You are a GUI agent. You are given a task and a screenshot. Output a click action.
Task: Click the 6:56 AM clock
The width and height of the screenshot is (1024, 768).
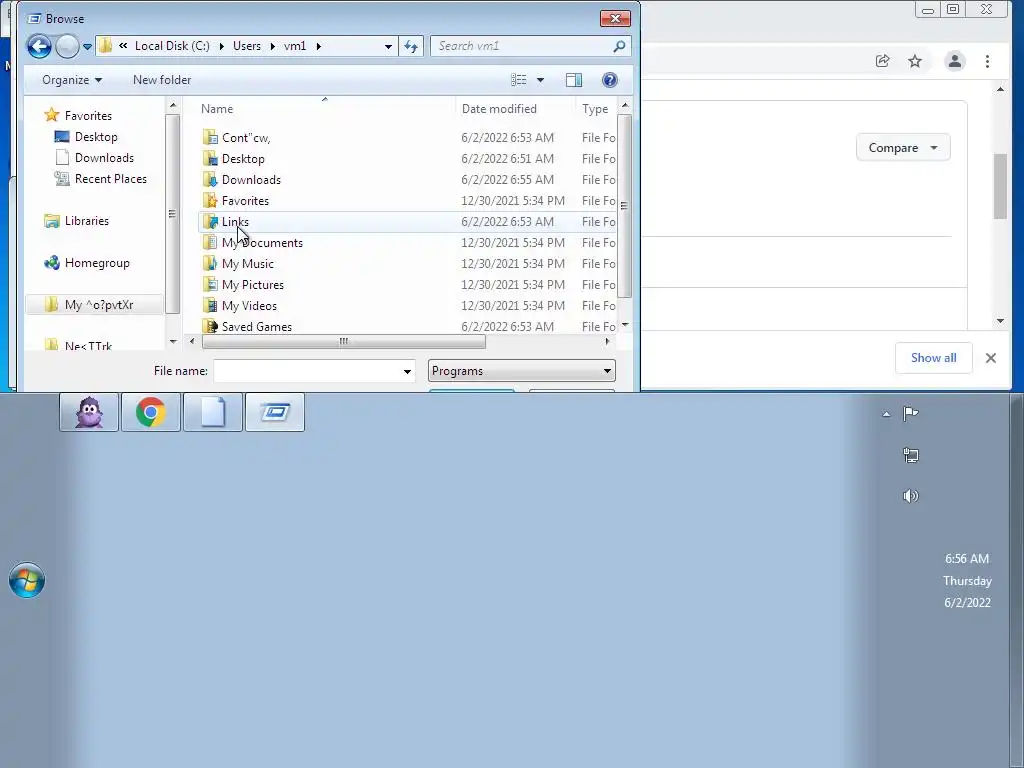(967, 558)
